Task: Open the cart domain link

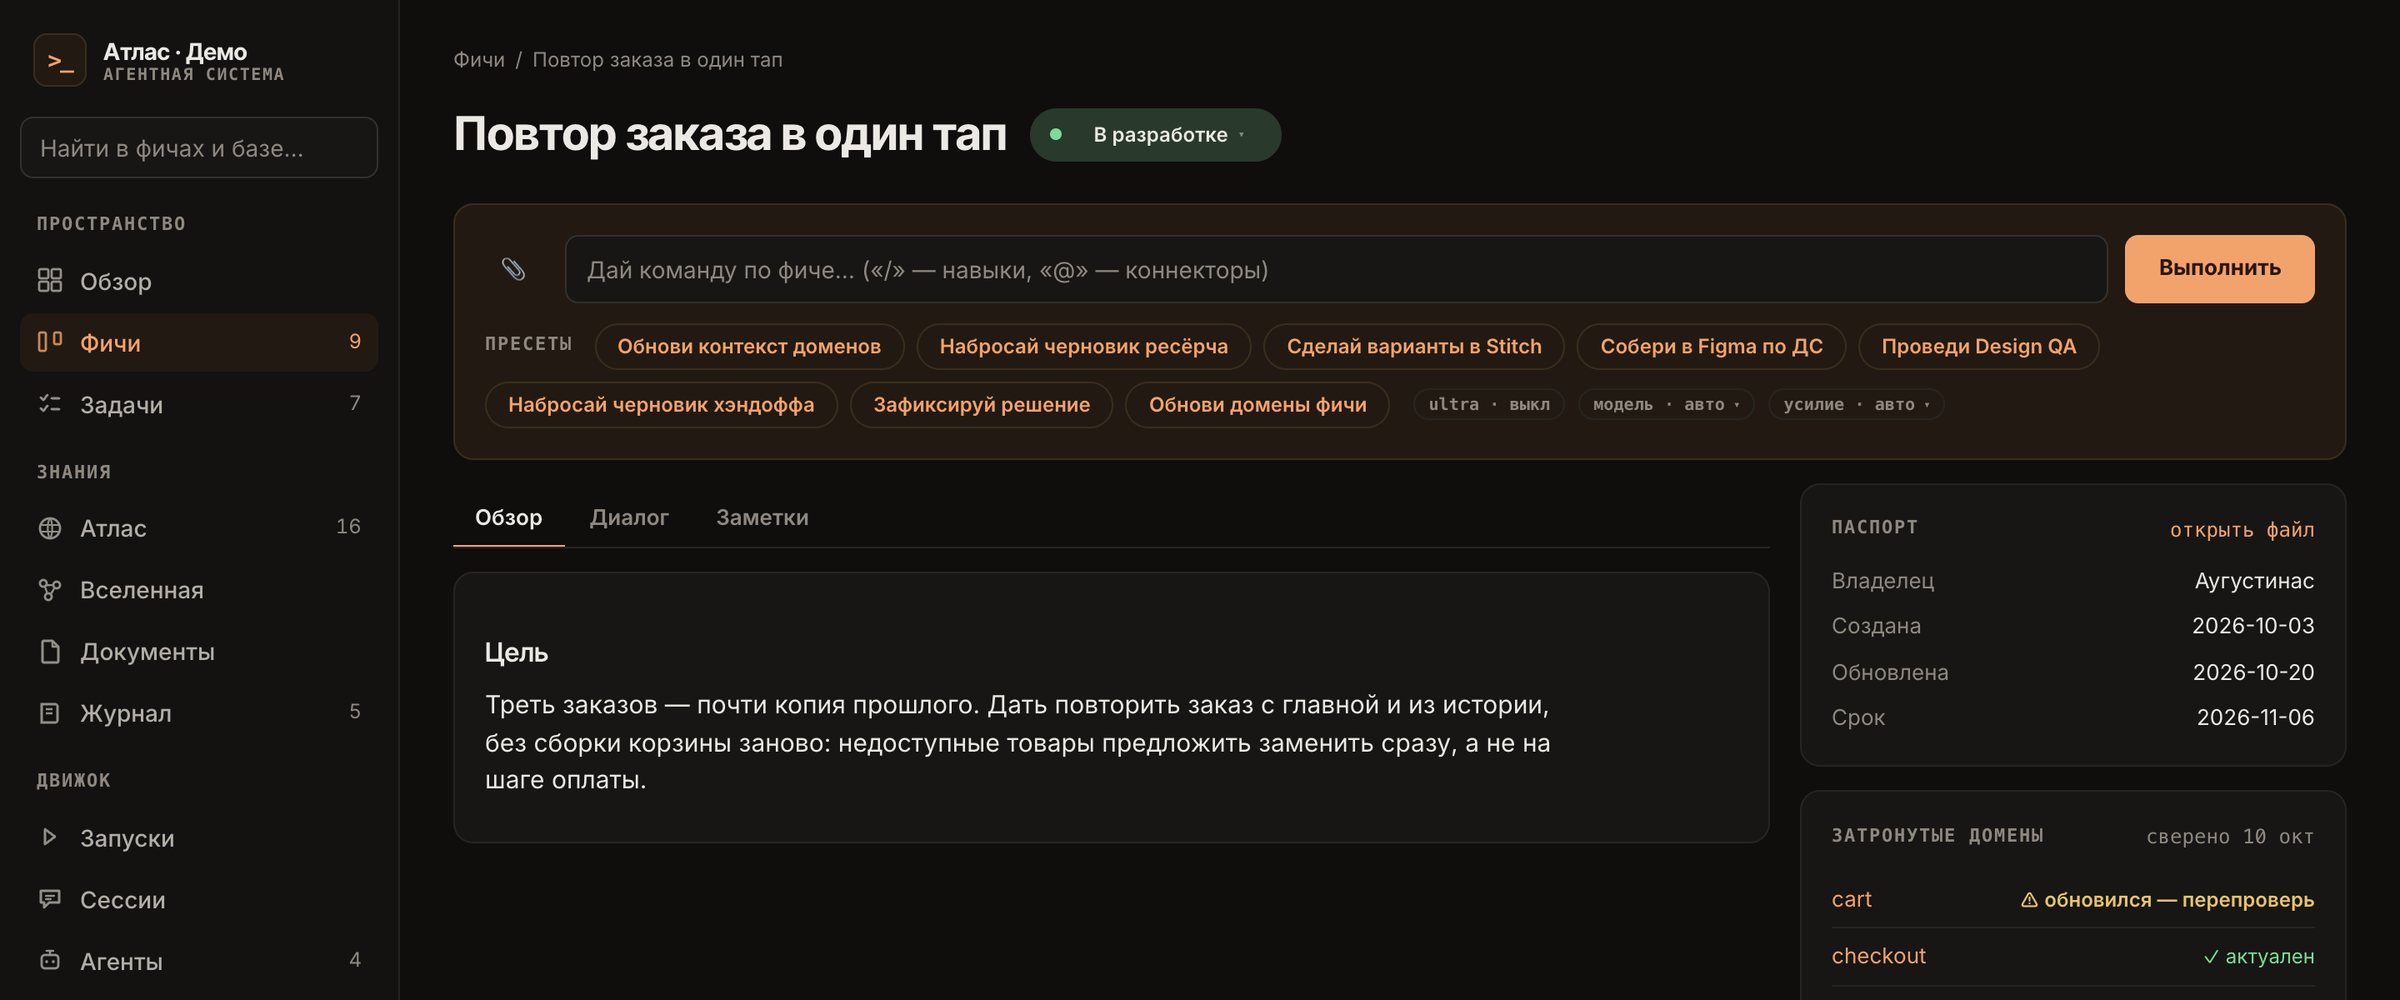Action: [x=1851, y=899]
